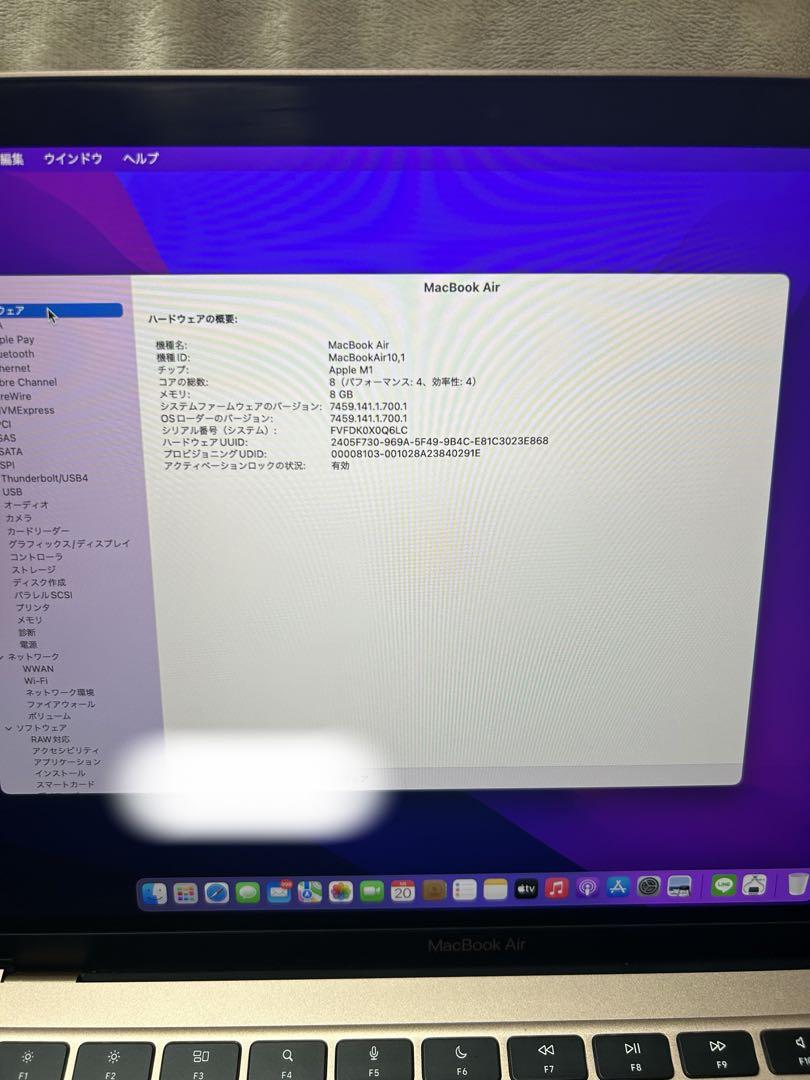Image resolution: width=810 pixels, height=1080 pixels.
Task: Select Apple Pay in sidebar
Action: coord(17,340)
